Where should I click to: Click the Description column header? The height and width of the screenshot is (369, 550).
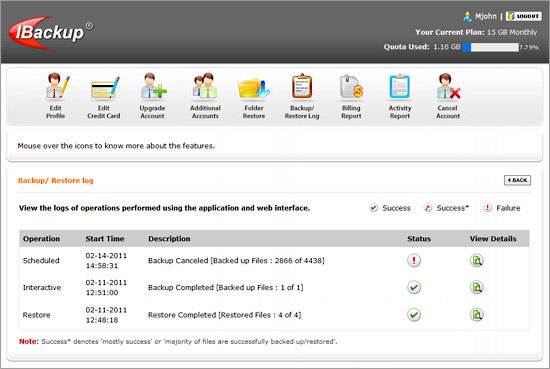169,239
